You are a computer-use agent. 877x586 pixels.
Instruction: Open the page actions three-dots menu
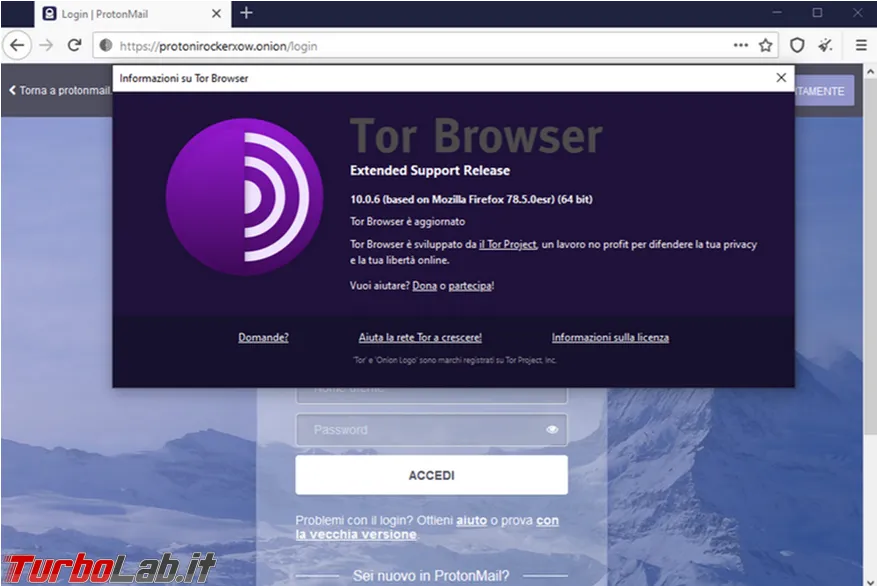(741, 45)
